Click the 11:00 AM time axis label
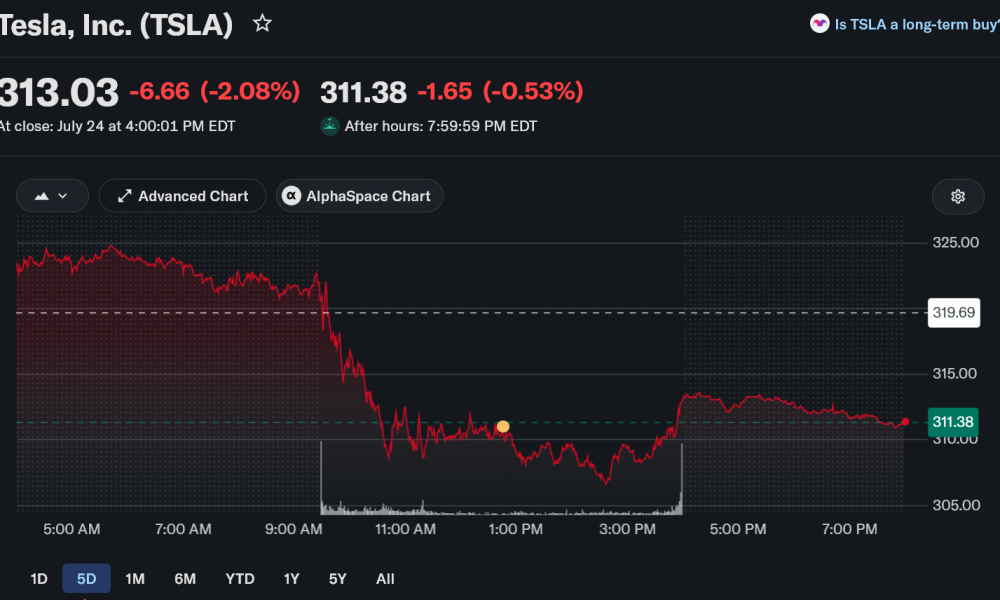The image size is (1000, 600). point(406,529)
